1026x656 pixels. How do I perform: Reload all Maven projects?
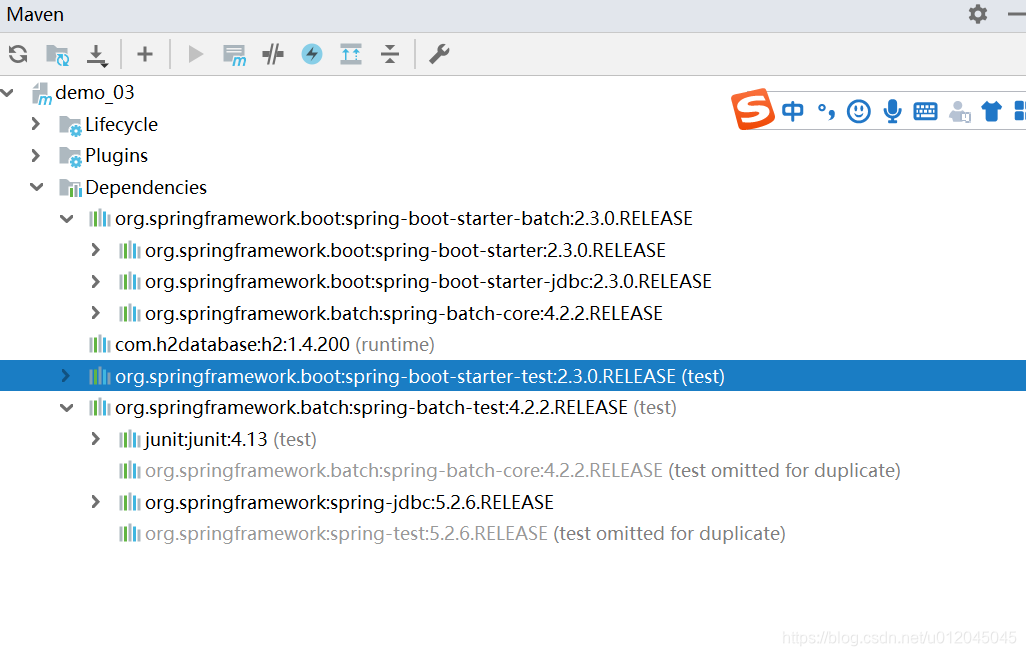(18, 54)
